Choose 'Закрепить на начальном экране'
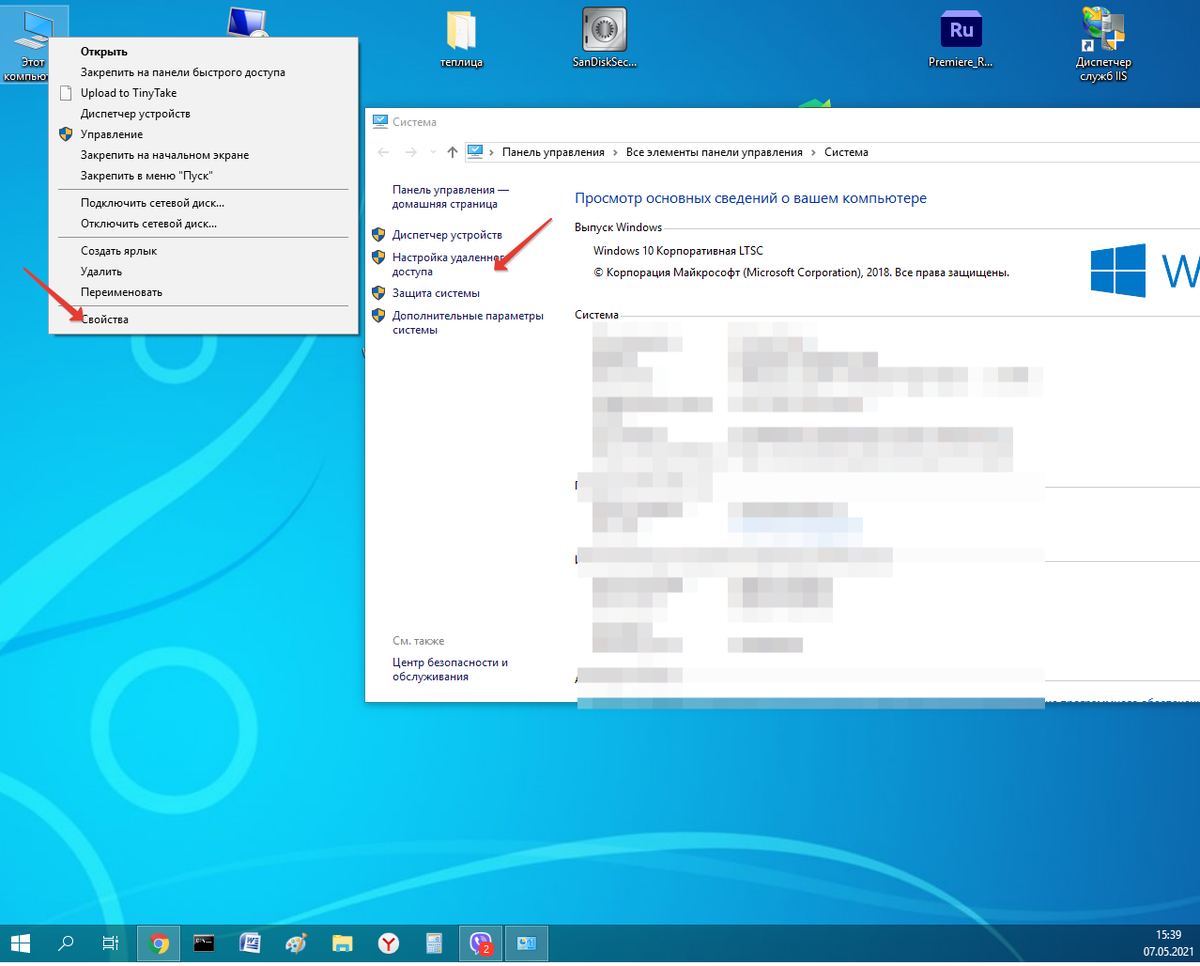The image size is (1200, 966). [203, 155]
